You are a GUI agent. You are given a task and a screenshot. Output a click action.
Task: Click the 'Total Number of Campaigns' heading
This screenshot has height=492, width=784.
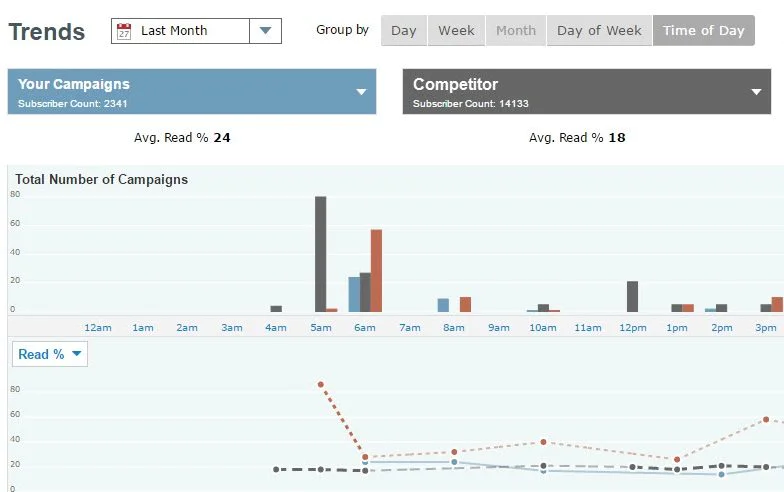click(x=102, y=180)
